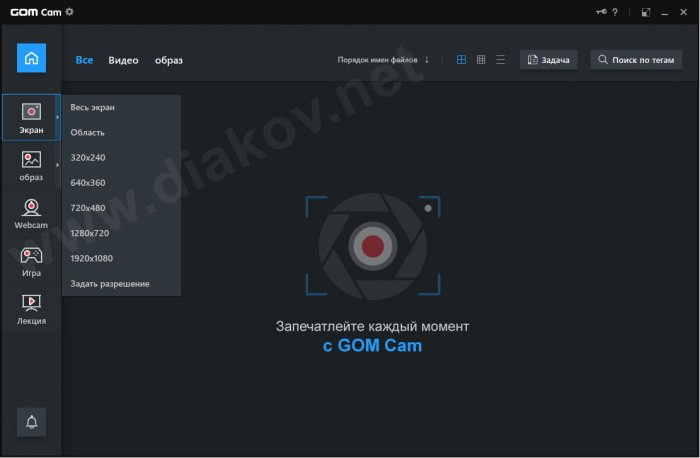This screenshot has width=700, height=458.
Task: Open help question mark
Action: tap(615, 12)
